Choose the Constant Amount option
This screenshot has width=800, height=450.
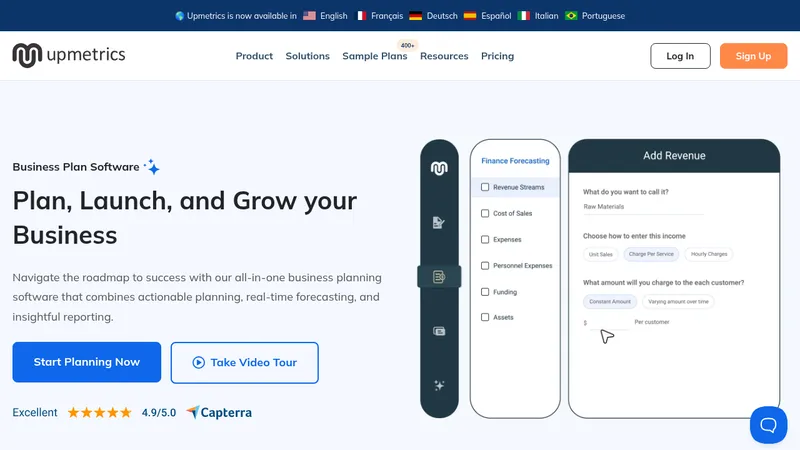pyautogui.click(x=610, y=302)
